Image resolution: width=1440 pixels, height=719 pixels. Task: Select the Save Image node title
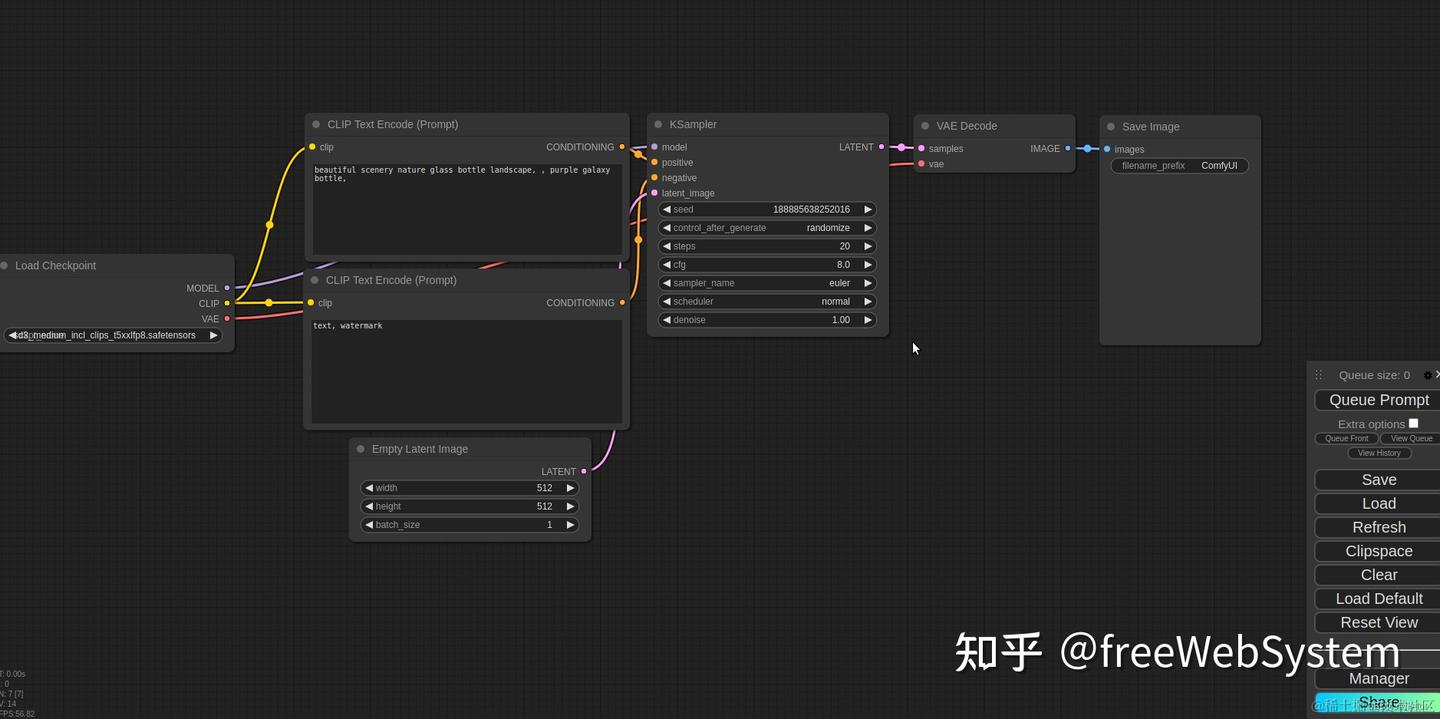1150,127
